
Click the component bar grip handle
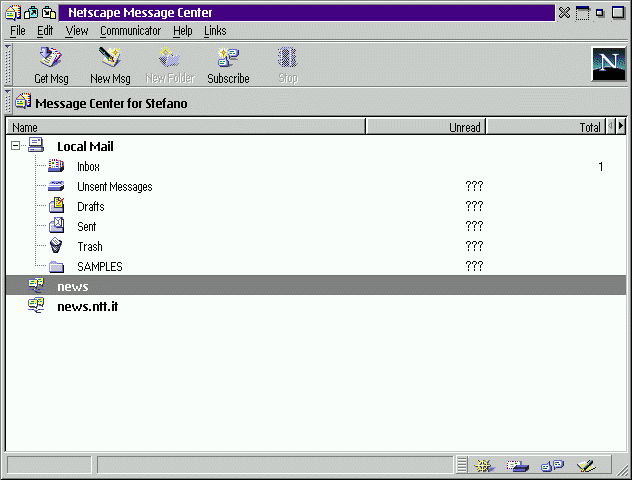pyautogui.click(x=462, y=465)
